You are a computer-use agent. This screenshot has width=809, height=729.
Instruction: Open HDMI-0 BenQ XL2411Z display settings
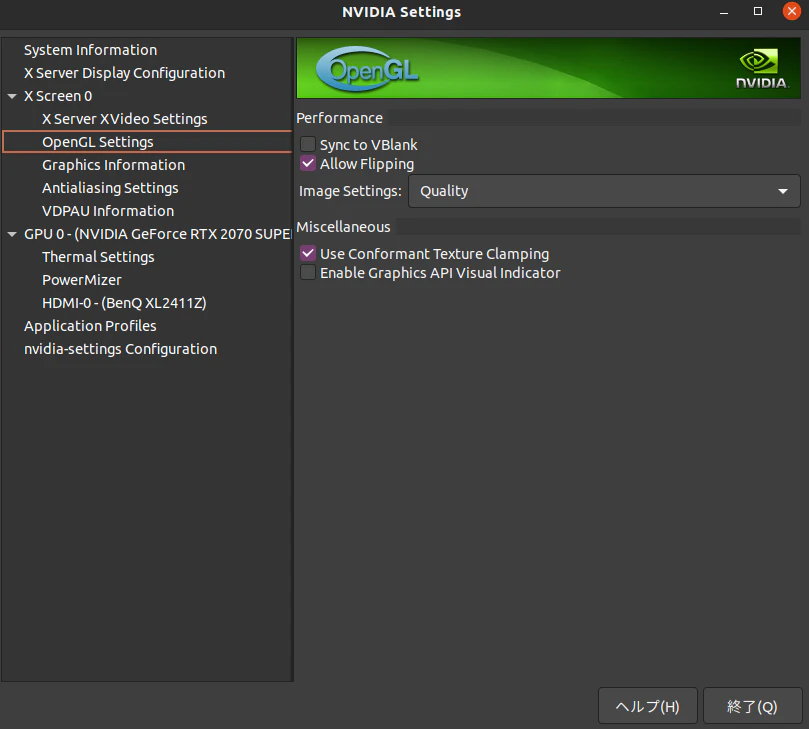point(124,303)
